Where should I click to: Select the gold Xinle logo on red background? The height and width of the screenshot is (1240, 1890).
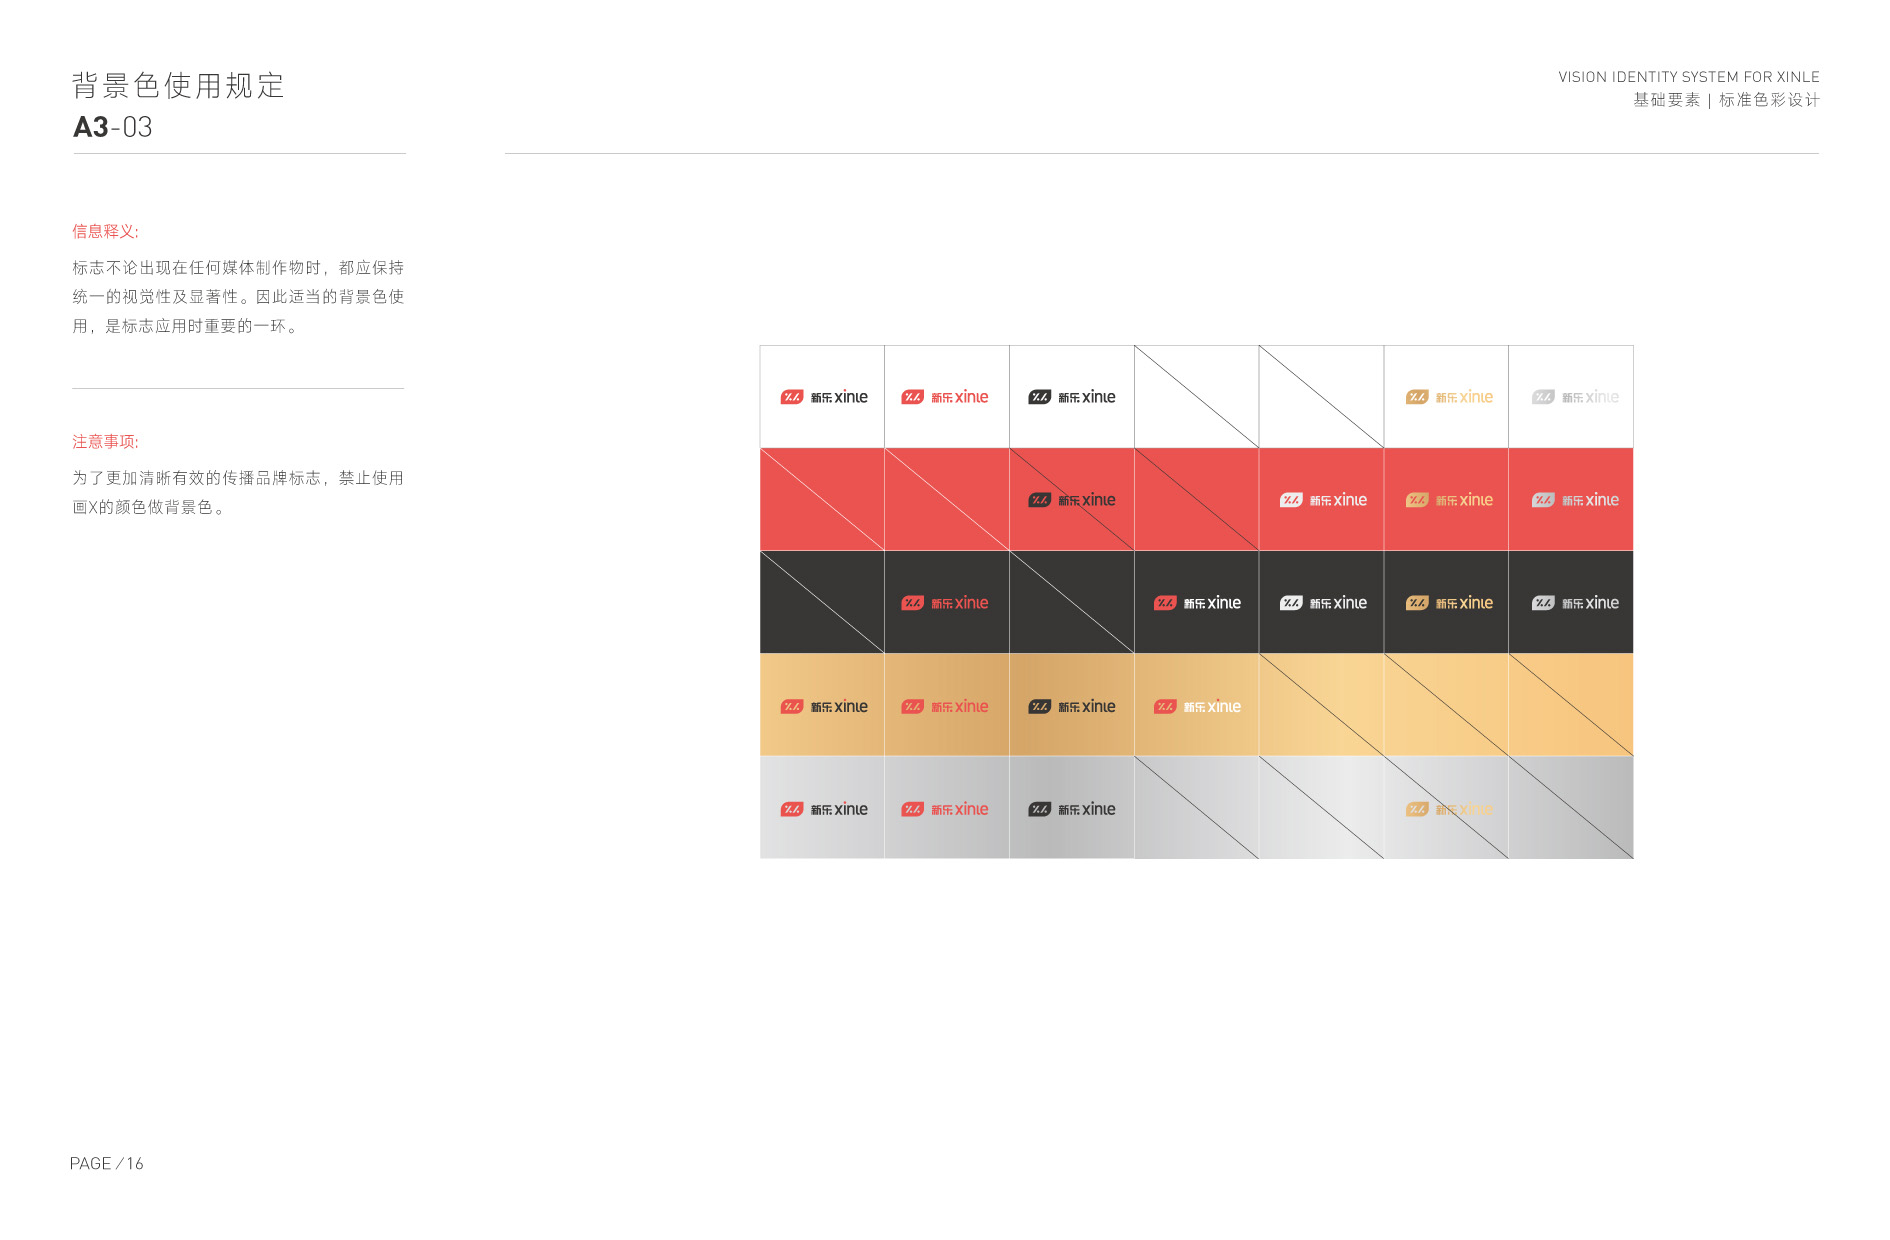pyautogui.click(x=1450, y=500)
